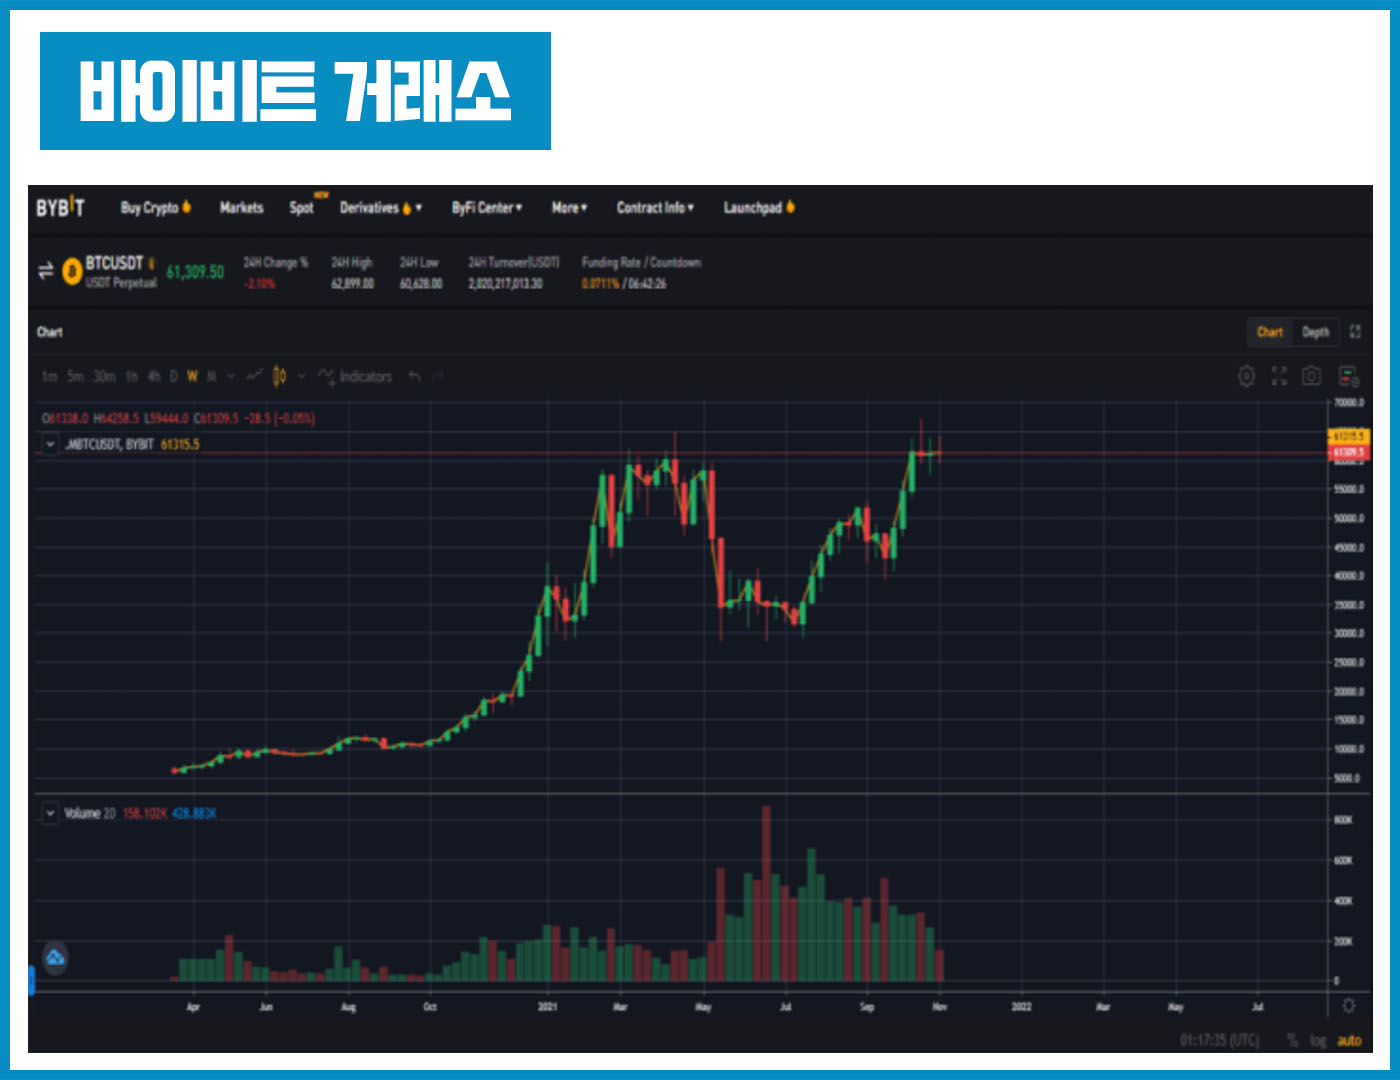Click the red current price label on axis

coord(1348,453)
